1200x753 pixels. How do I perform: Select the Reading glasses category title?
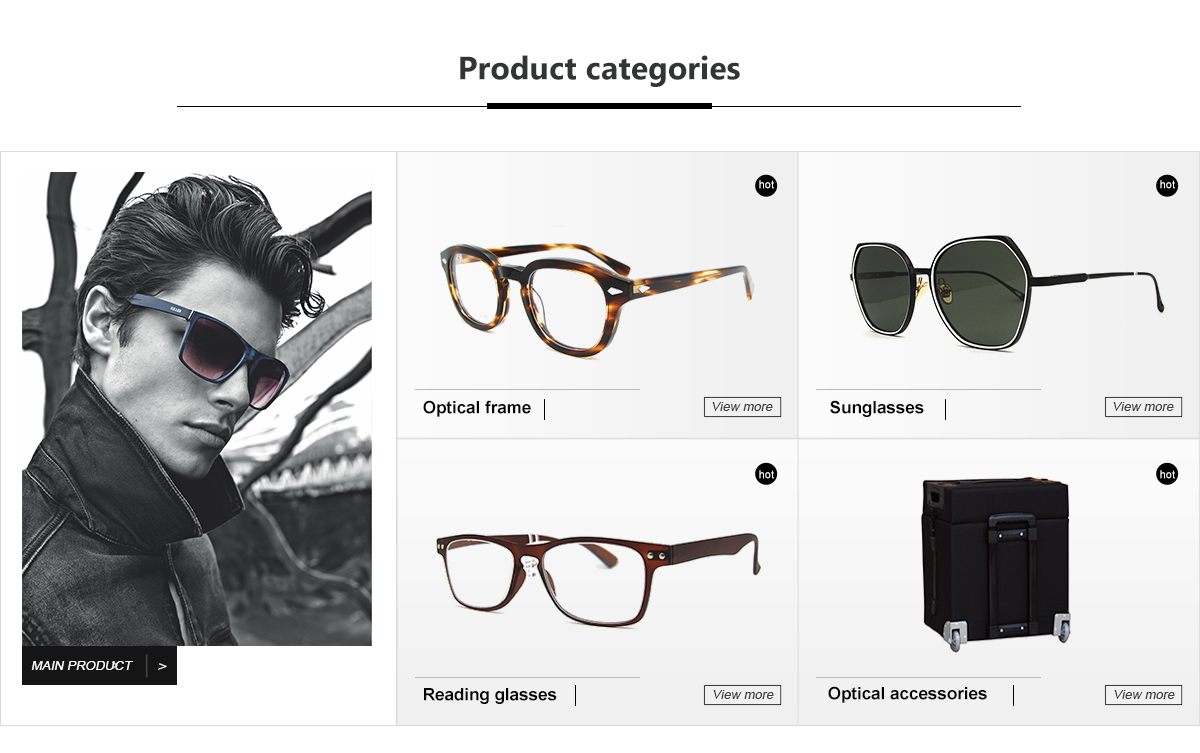(490, 695)
